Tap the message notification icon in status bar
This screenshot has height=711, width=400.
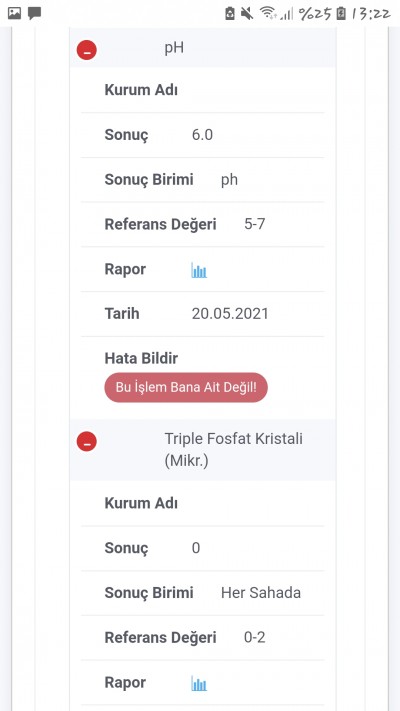[34, 14]
